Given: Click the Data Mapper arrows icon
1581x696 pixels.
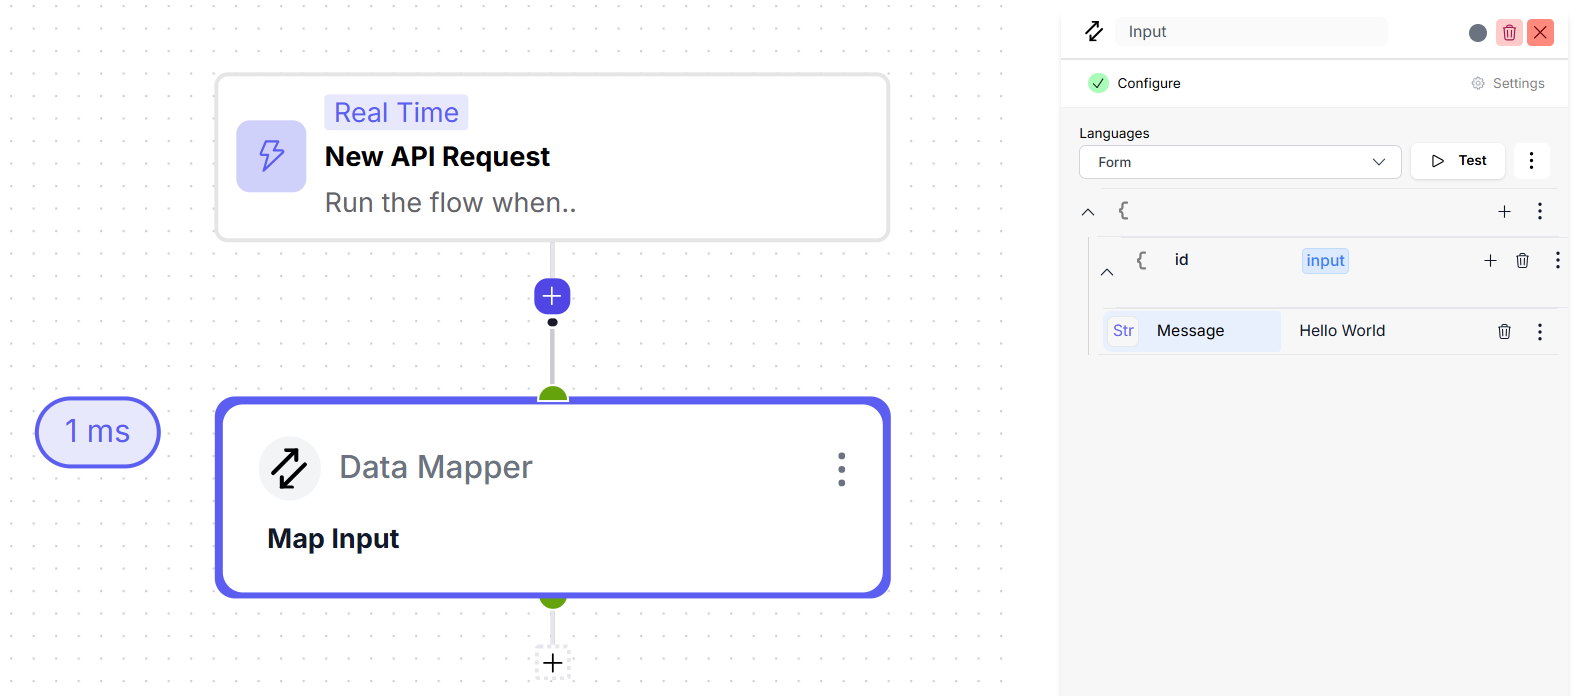Looking at the screenshot, I should (x=289, y=468).
